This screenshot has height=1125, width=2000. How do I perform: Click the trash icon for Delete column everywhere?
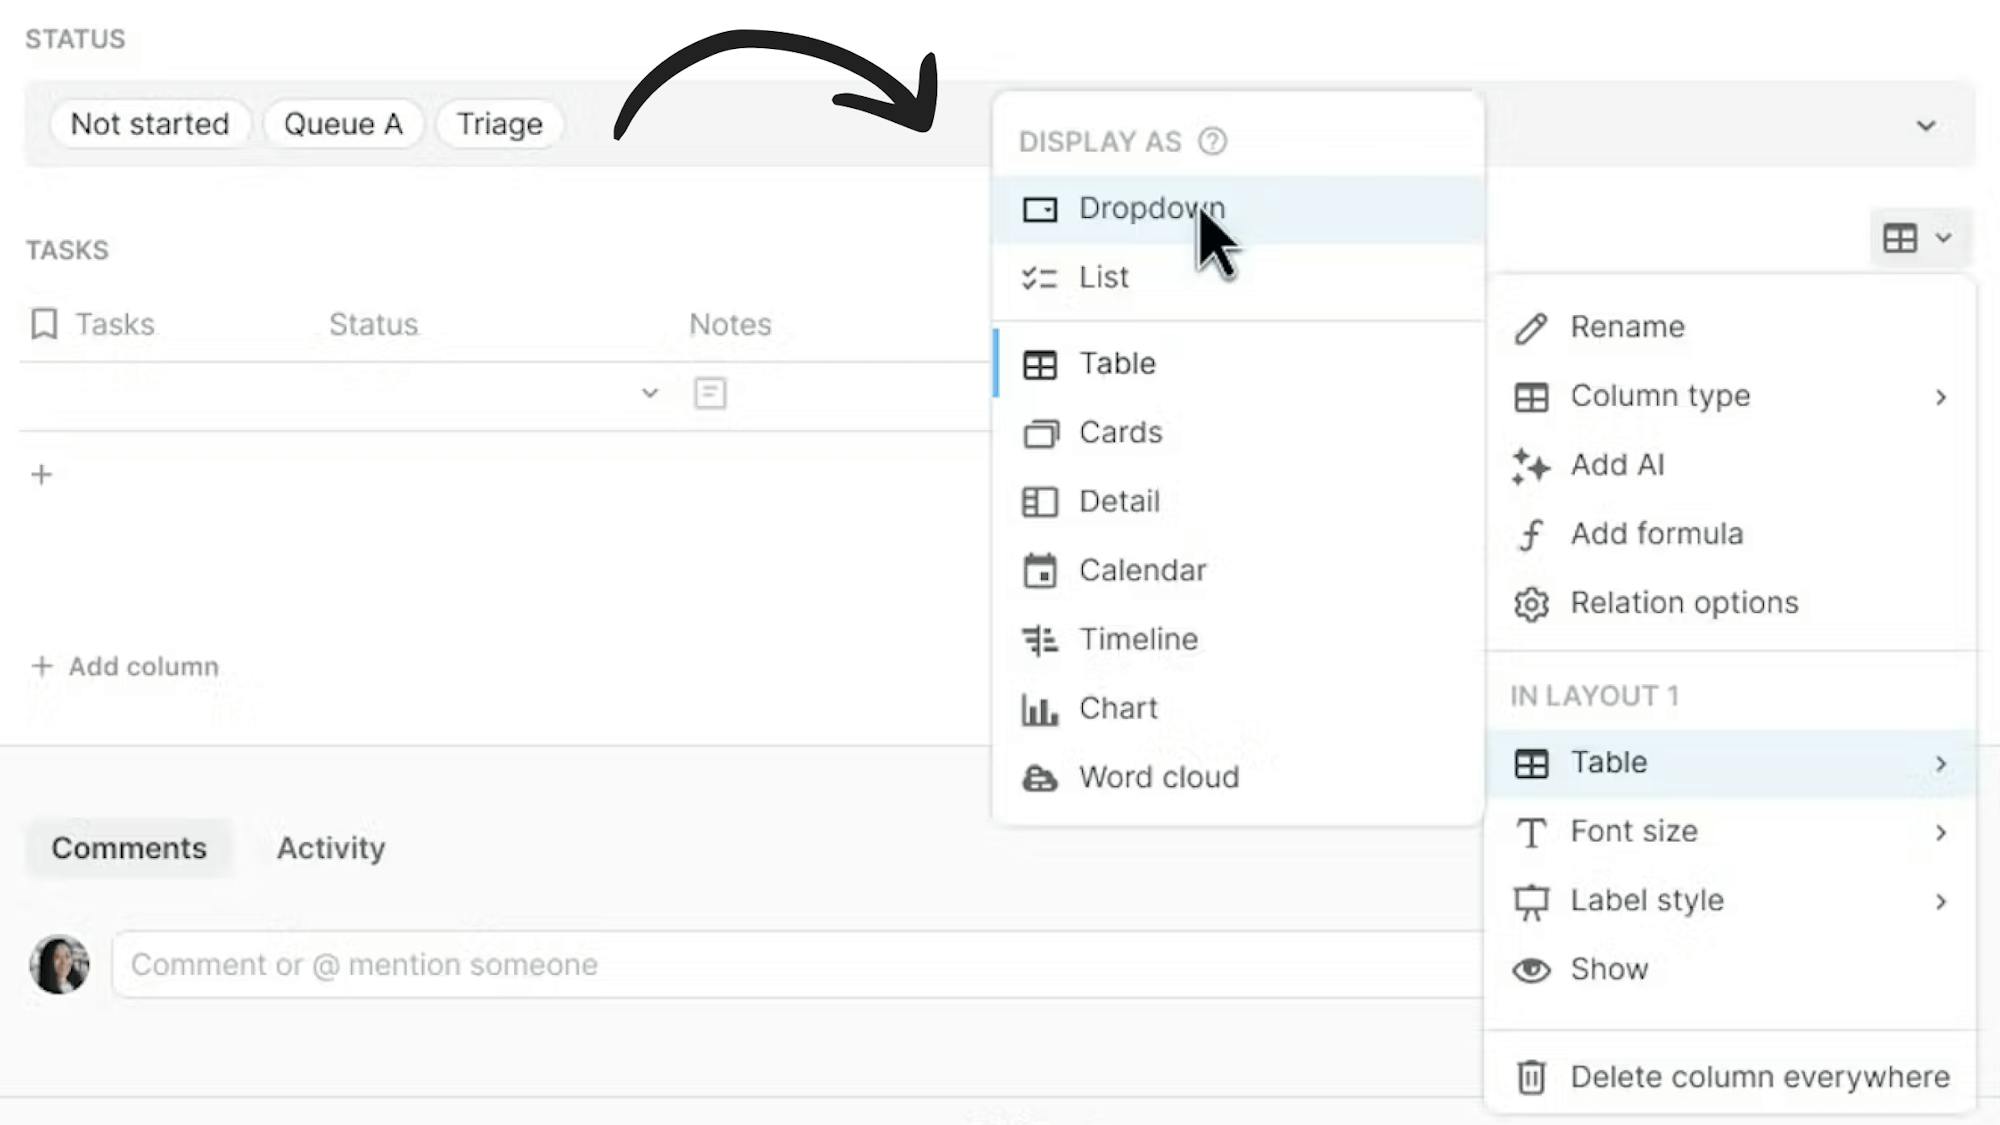coord(1531,1077)
